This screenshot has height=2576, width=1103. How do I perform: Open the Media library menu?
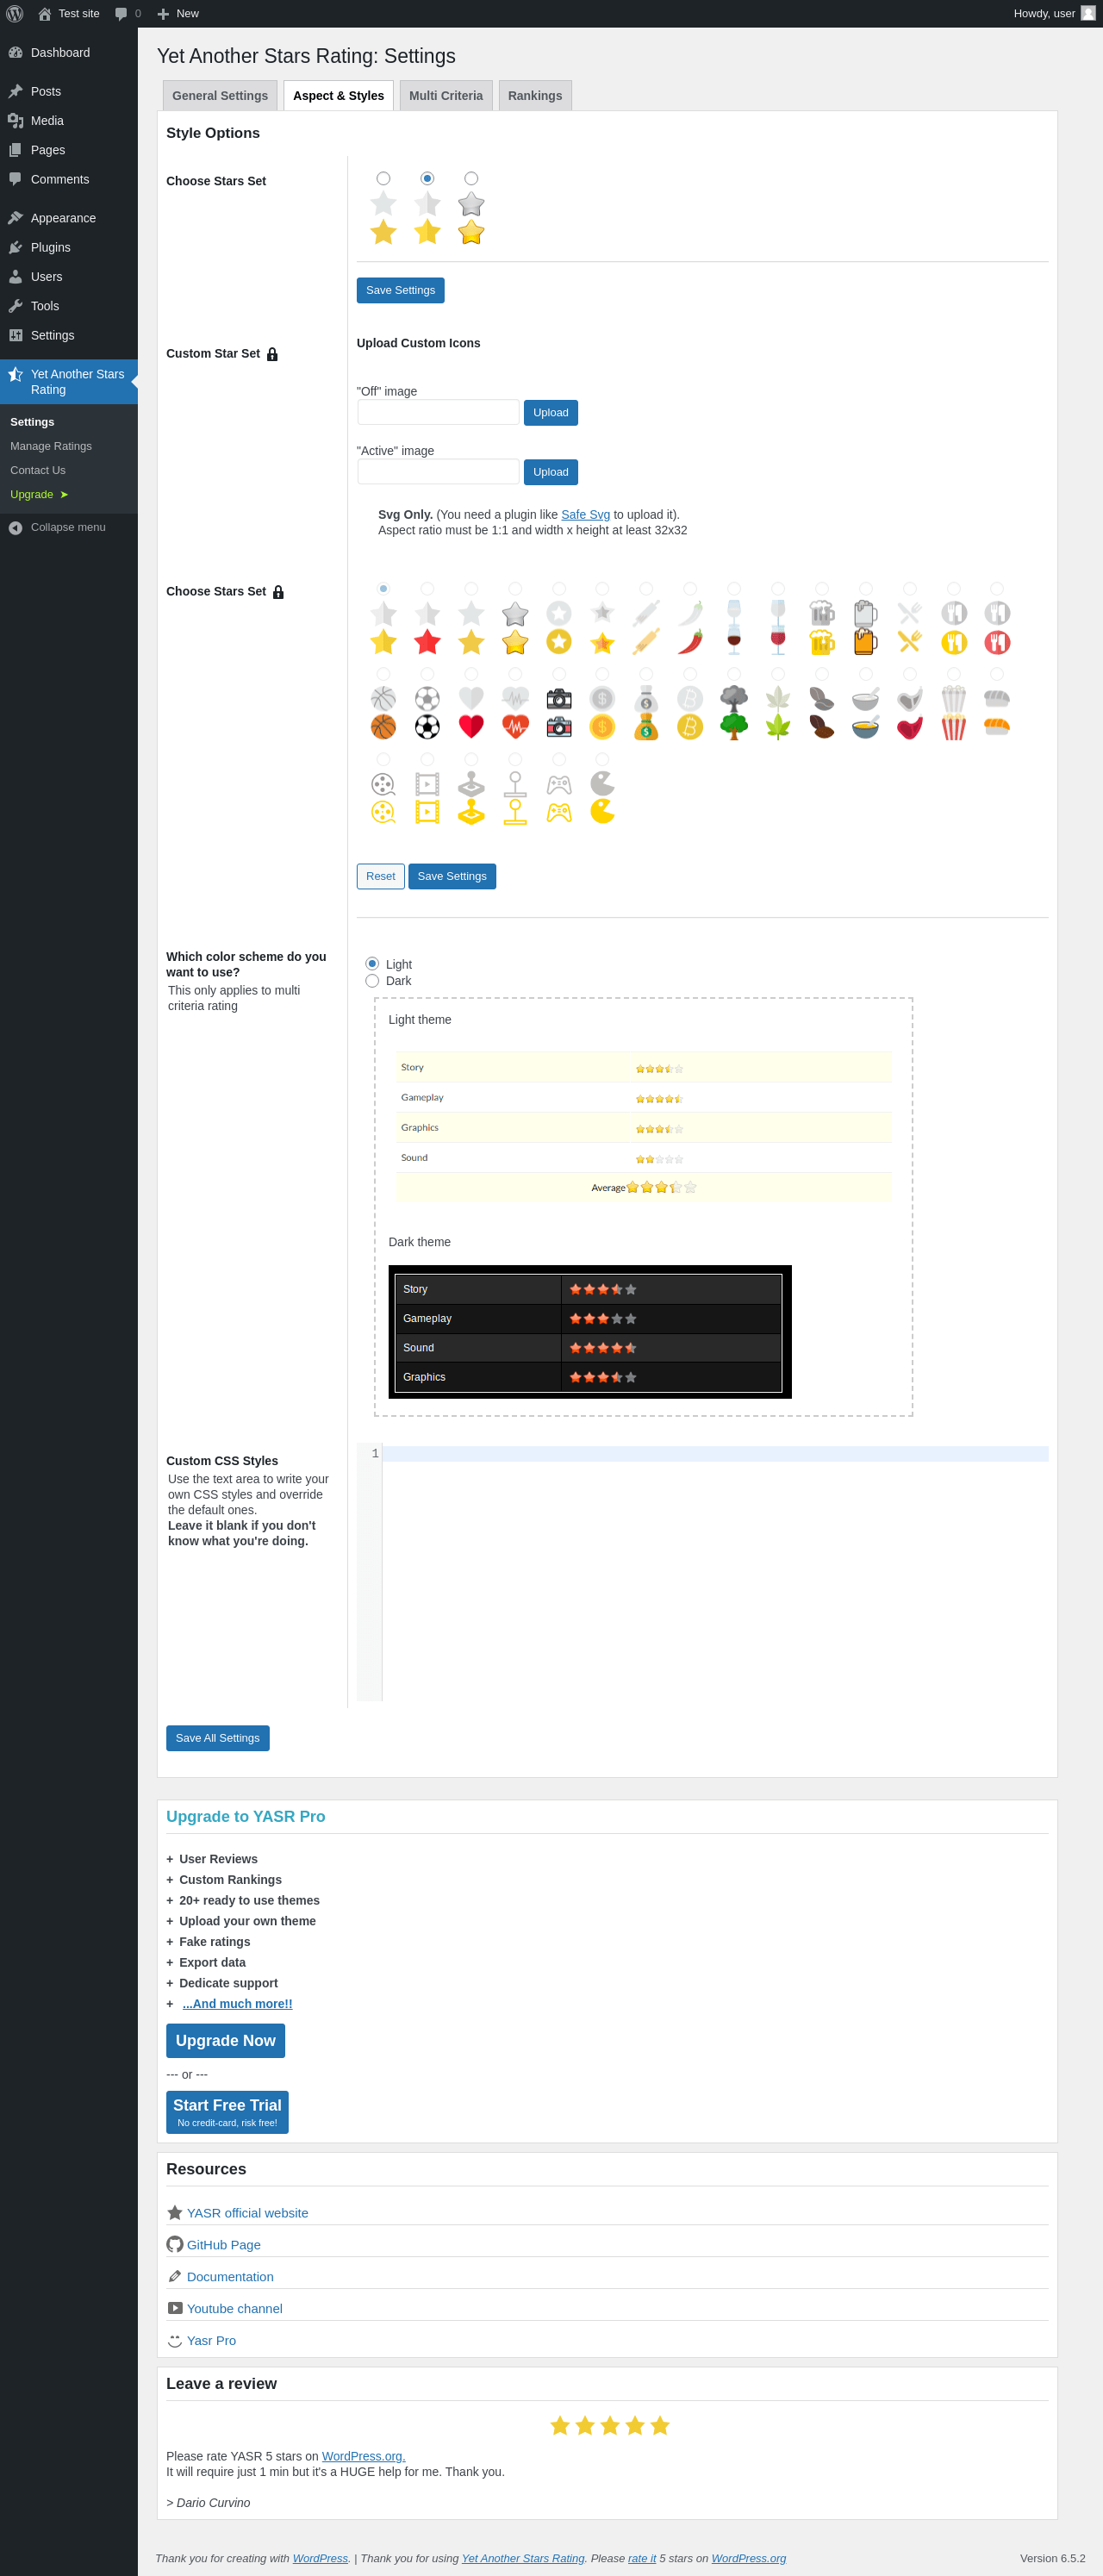pos(69,120)
